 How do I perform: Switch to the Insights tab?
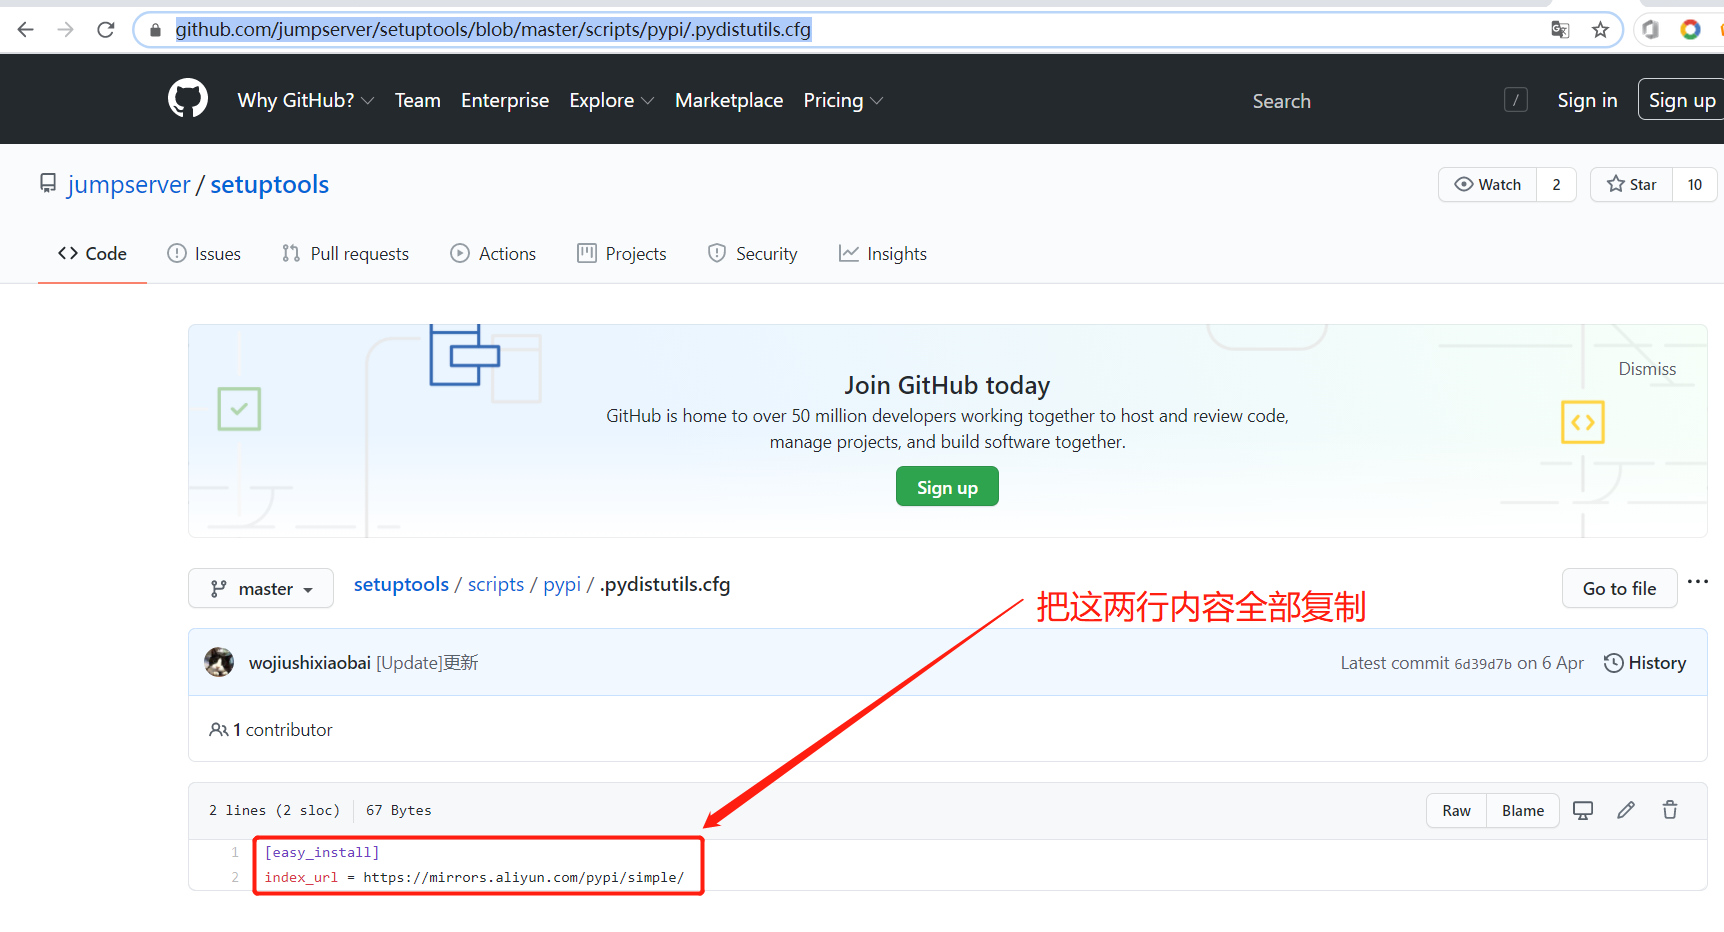tap(883, 254)
